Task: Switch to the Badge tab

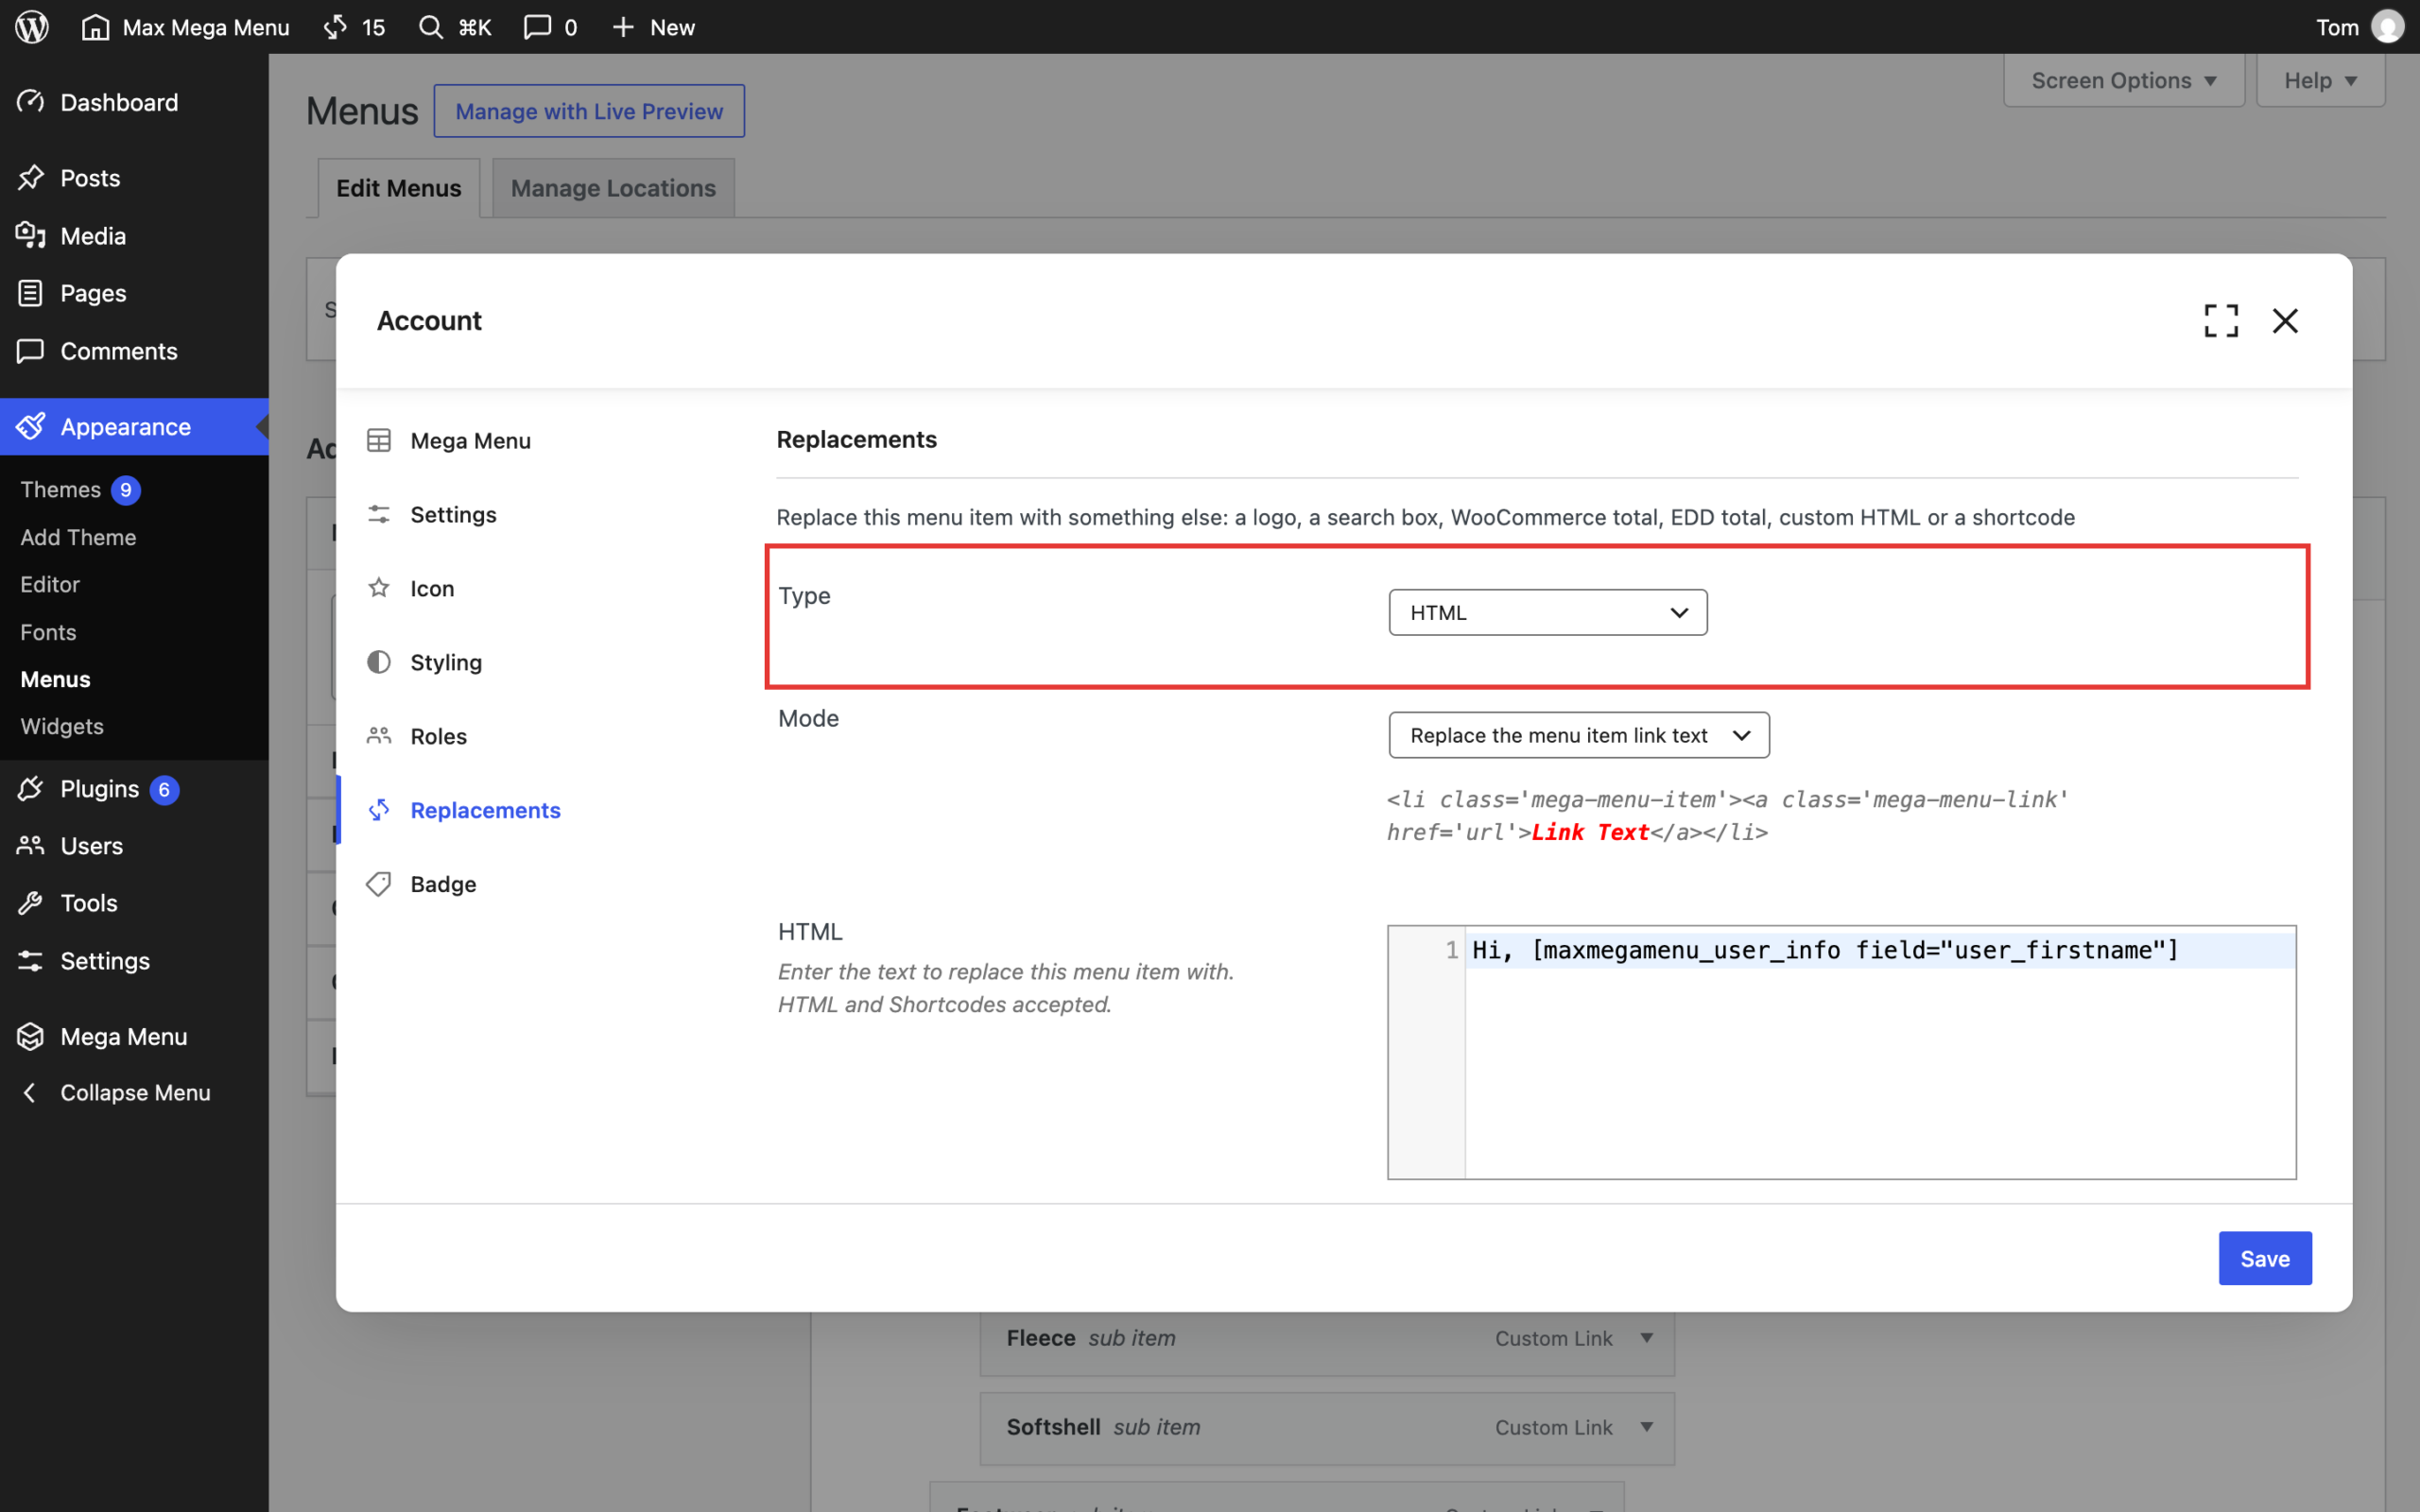Action: (421, 884)
